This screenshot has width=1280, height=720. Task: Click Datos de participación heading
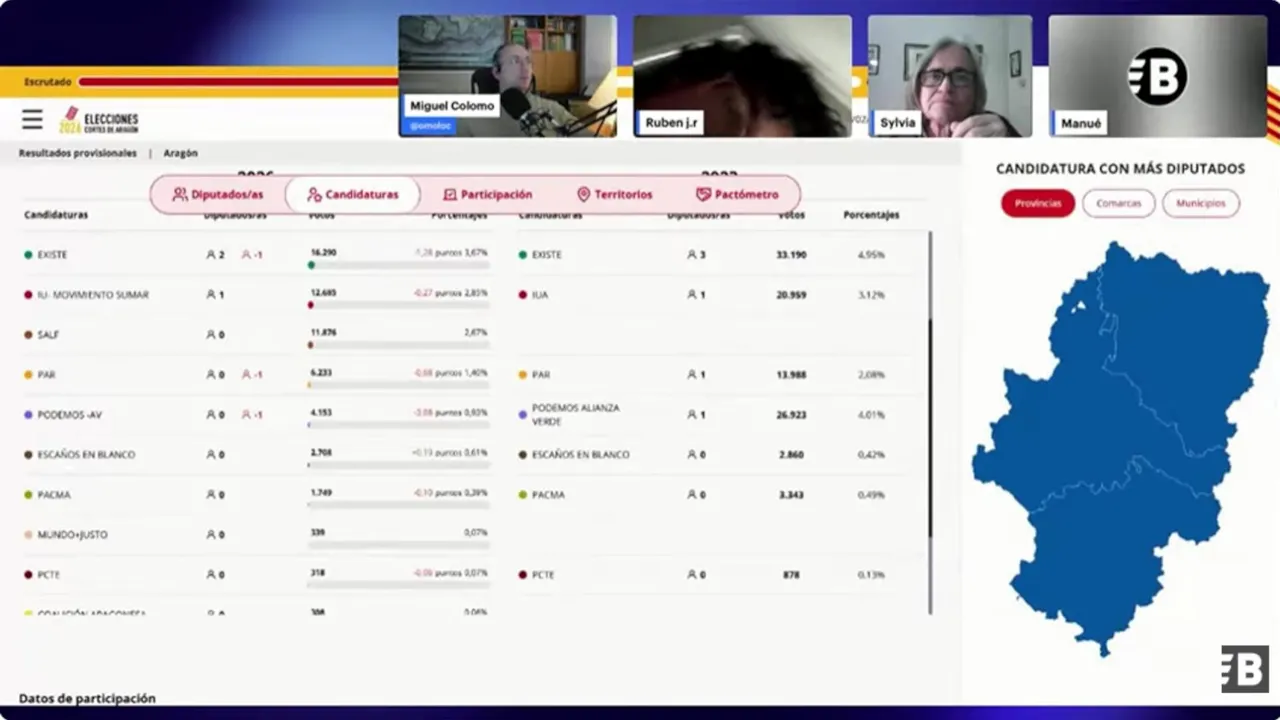click(x=87, y=698)
